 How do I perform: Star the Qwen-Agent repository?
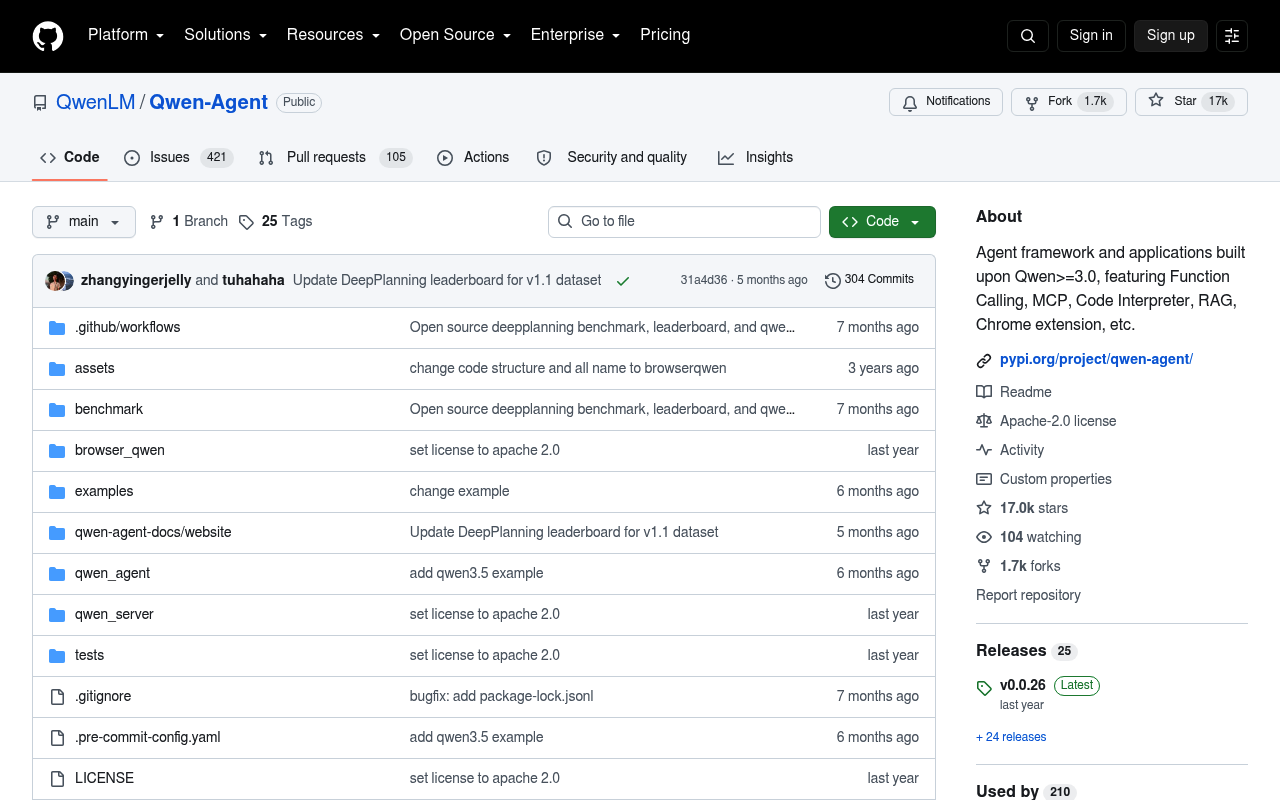pyautogui.click(x=1191, y=102)
